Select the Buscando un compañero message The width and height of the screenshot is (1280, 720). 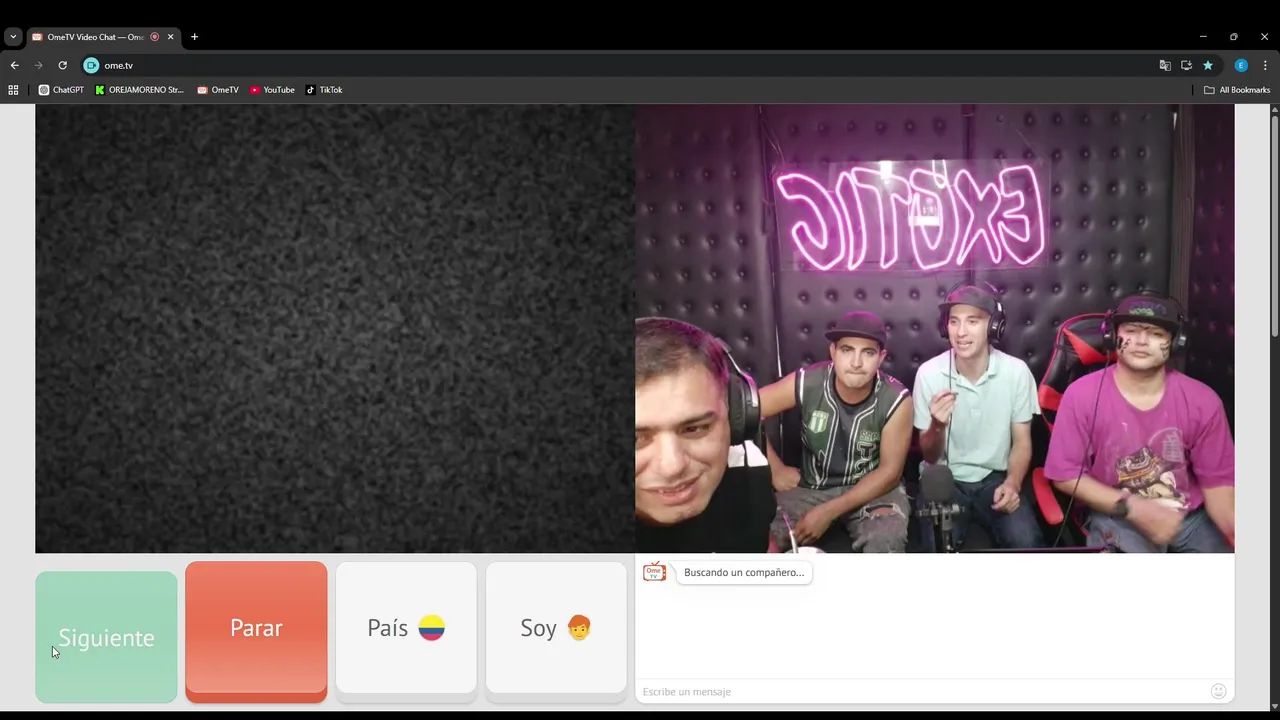(744, 572)
